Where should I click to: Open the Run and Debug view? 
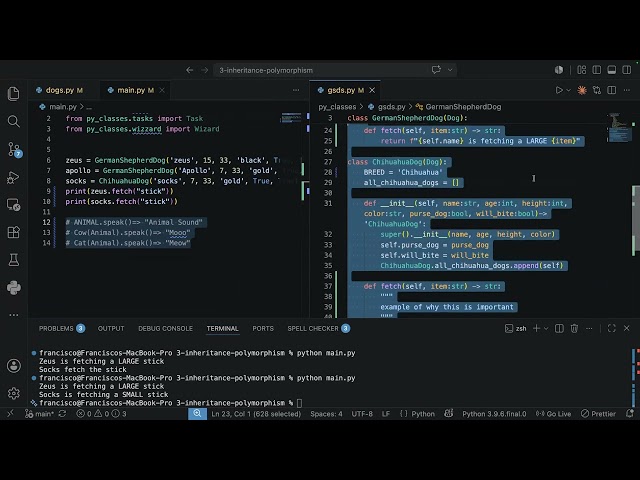click(x=13, y=177)
